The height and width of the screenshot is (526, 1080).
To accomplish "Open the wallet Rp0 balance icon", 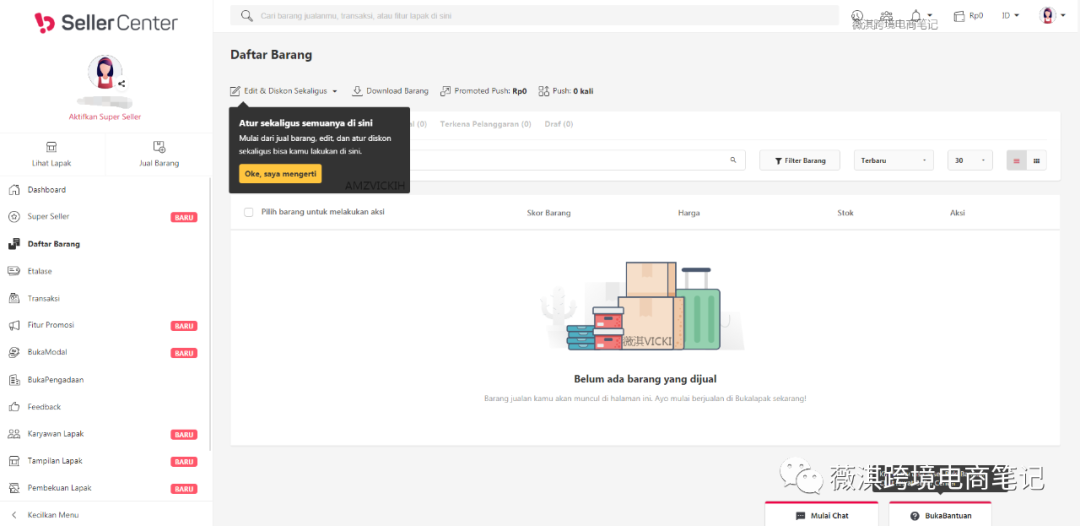I will pyautogui.click(x=959, y=15).
